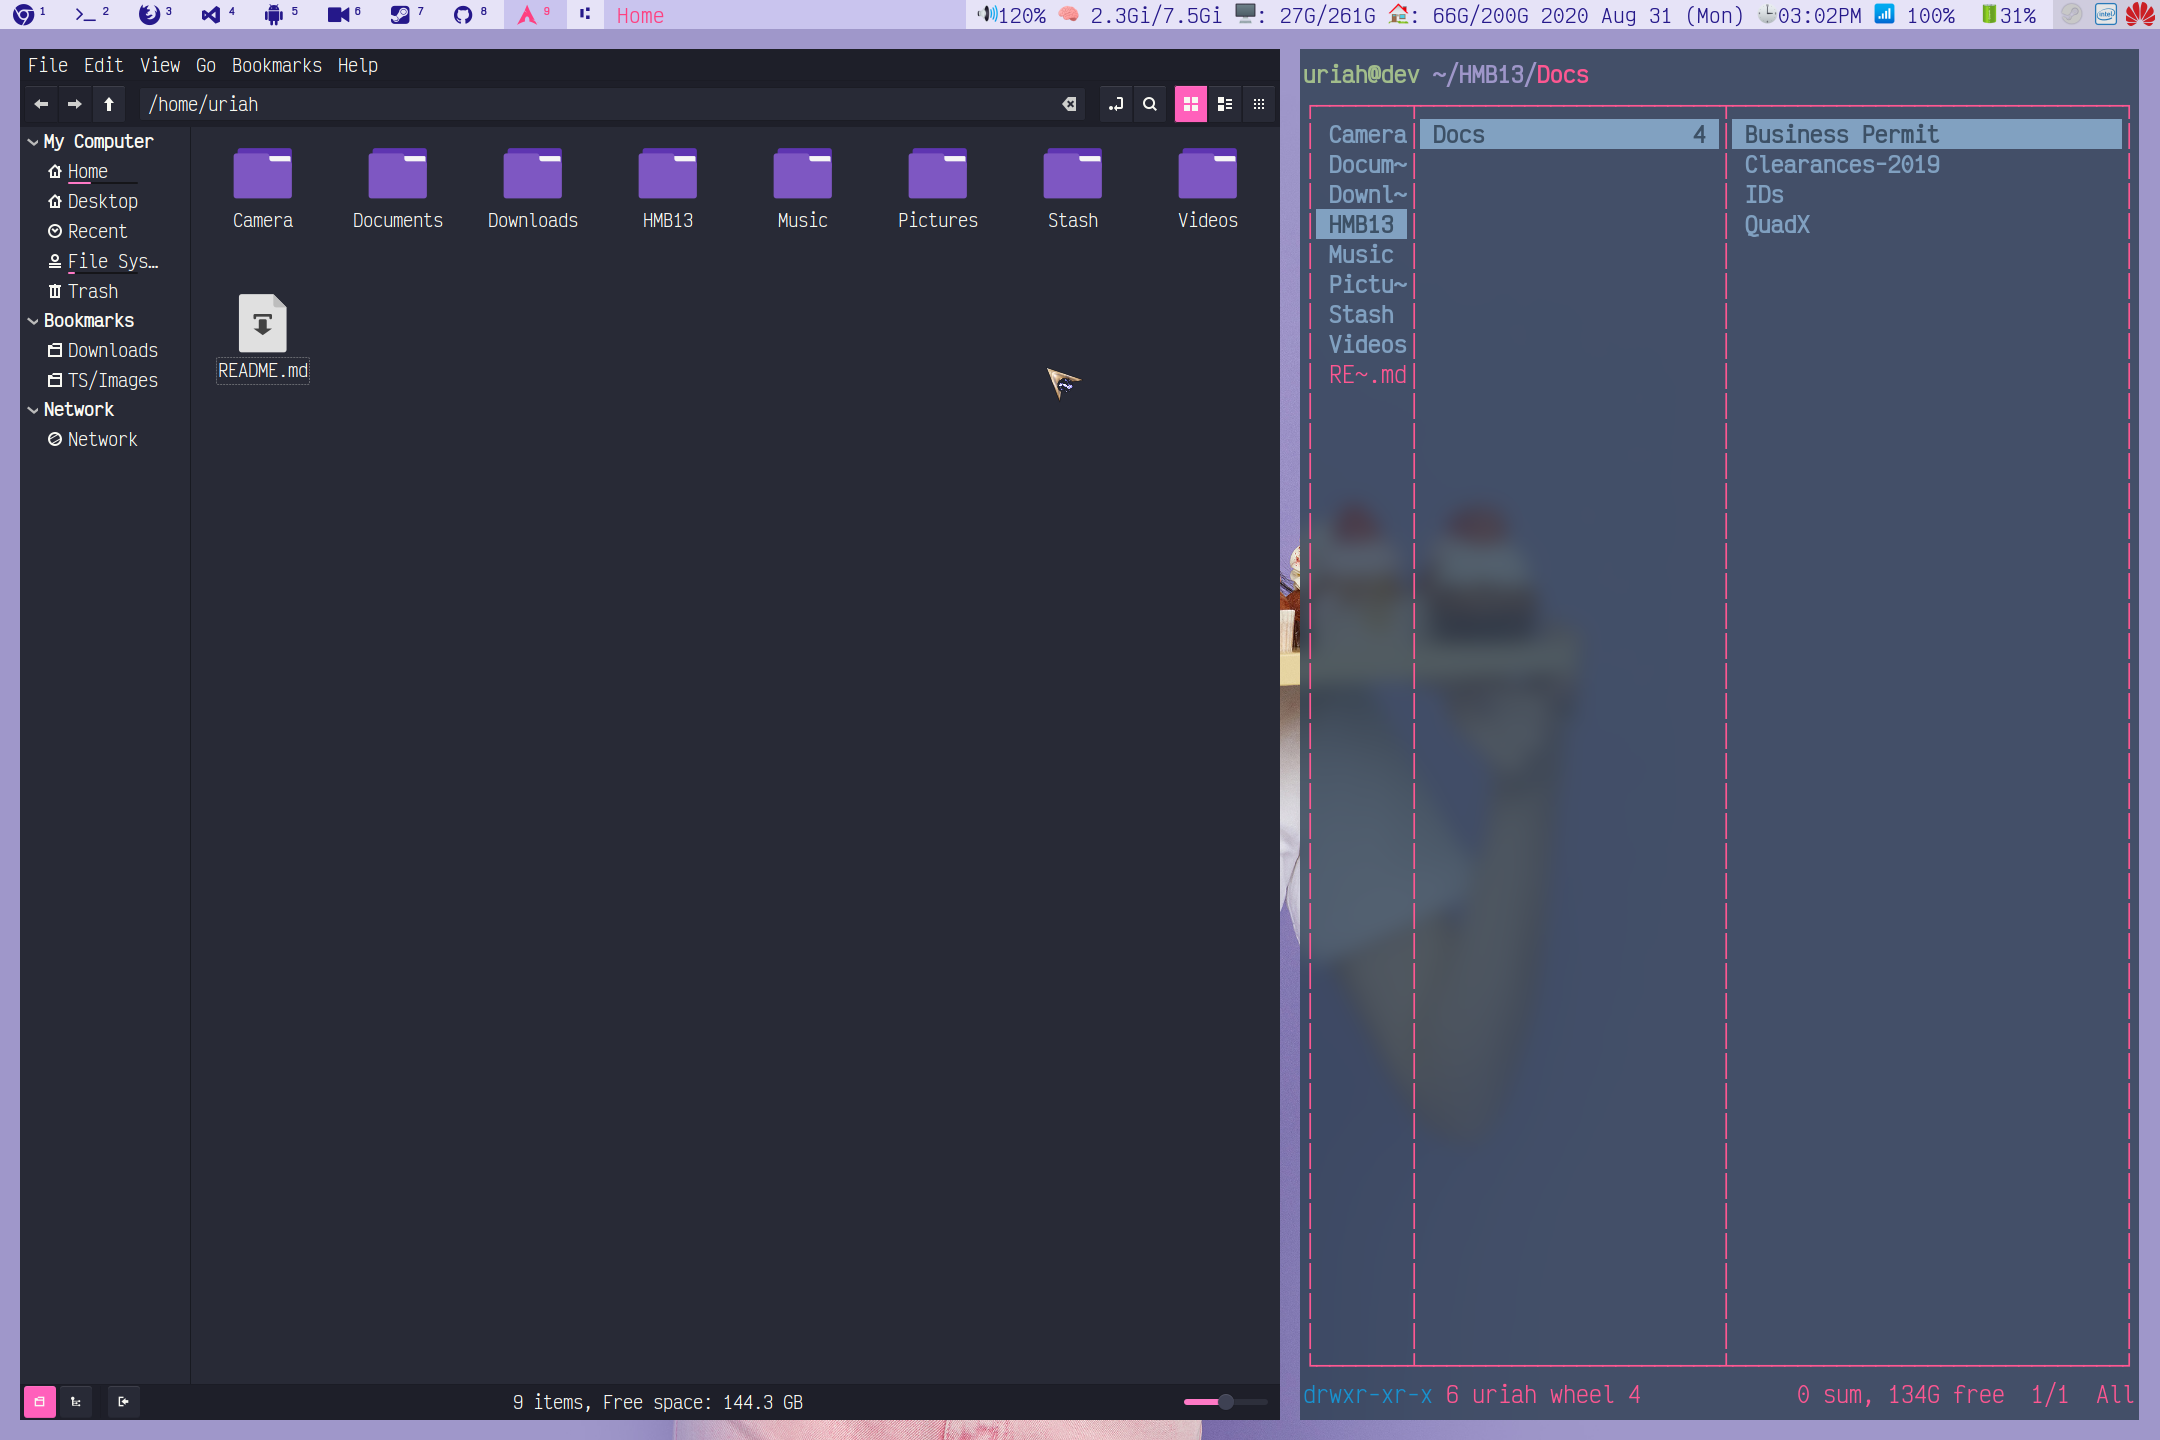This screenshot has width=2160, height=1440.
Task: Click the /home/uriah path field
Action: (600, 104)
